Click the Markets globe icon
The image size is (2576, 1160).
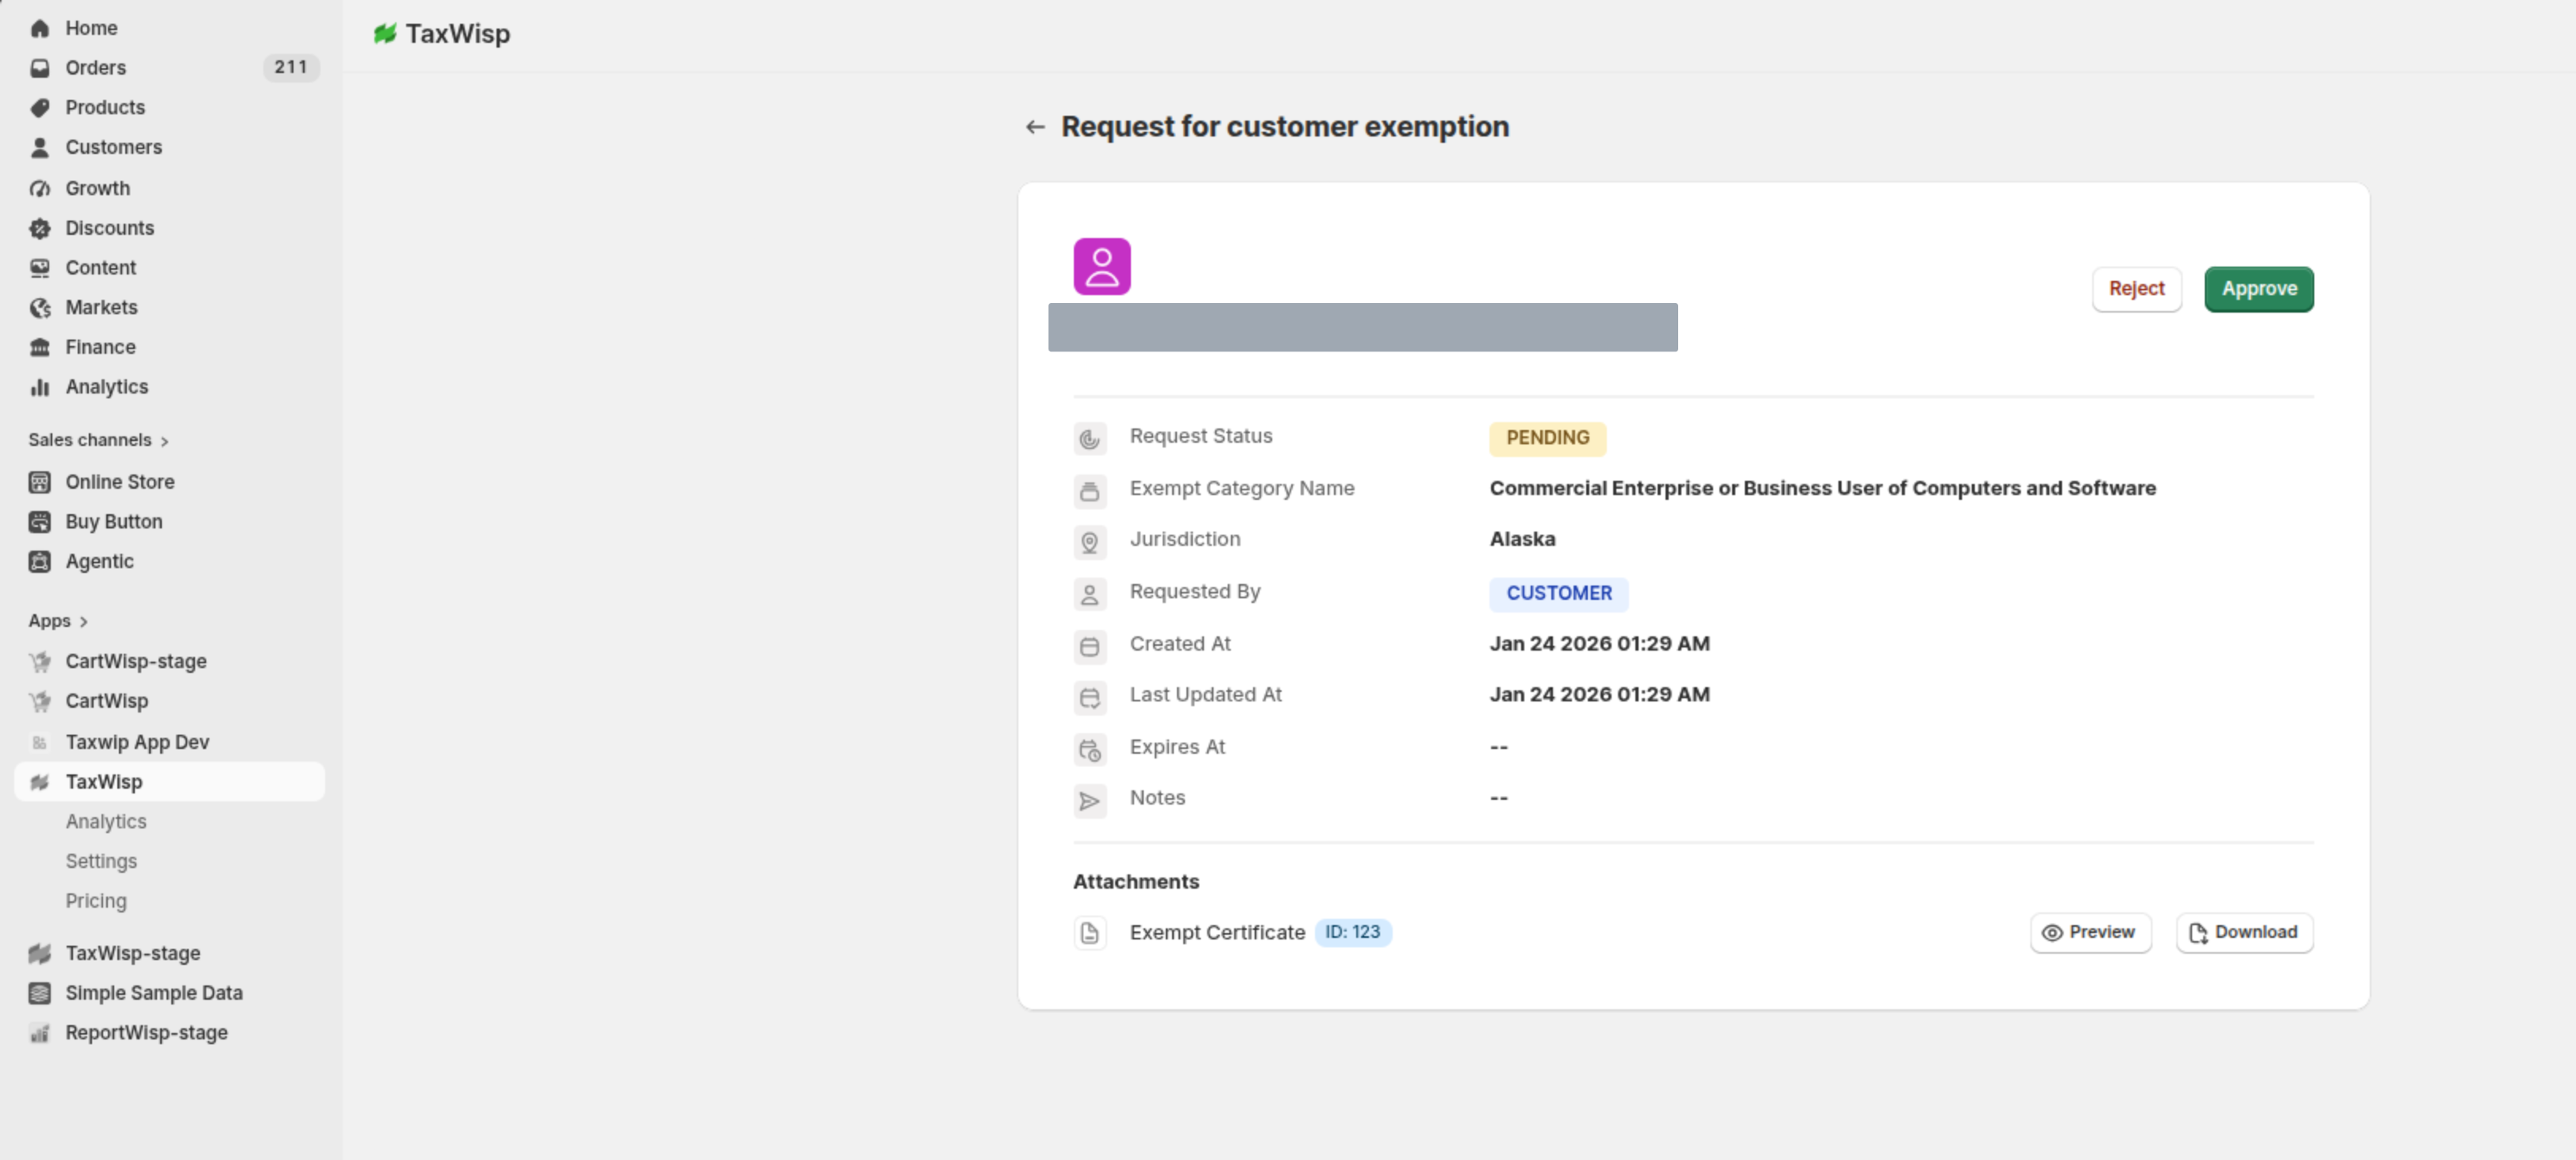tap(40, 307)
